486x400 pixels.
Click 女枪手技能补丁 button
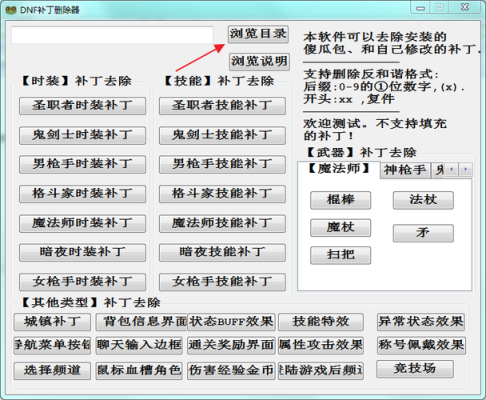[222, 282]
